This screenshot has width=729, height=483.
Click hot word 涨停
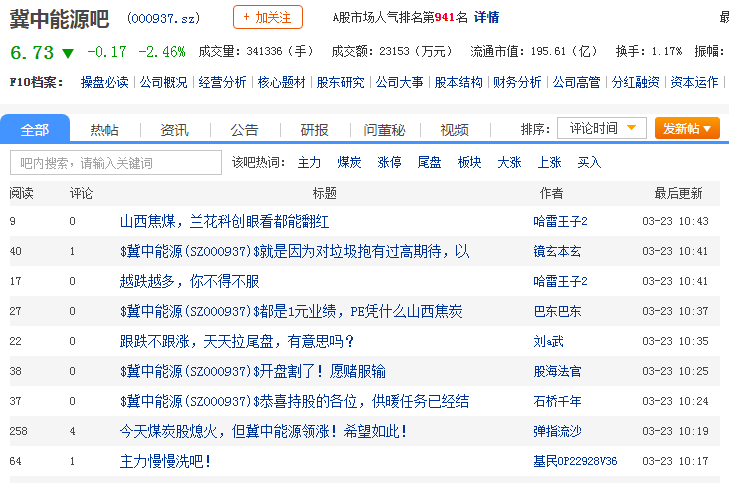tap(389, 162)
